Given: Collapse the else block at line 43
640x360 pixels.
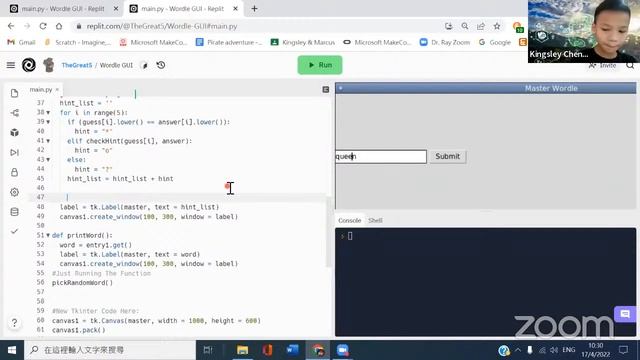Looking at the screenshot, I should pyautogui.click(x=48, y=160).
